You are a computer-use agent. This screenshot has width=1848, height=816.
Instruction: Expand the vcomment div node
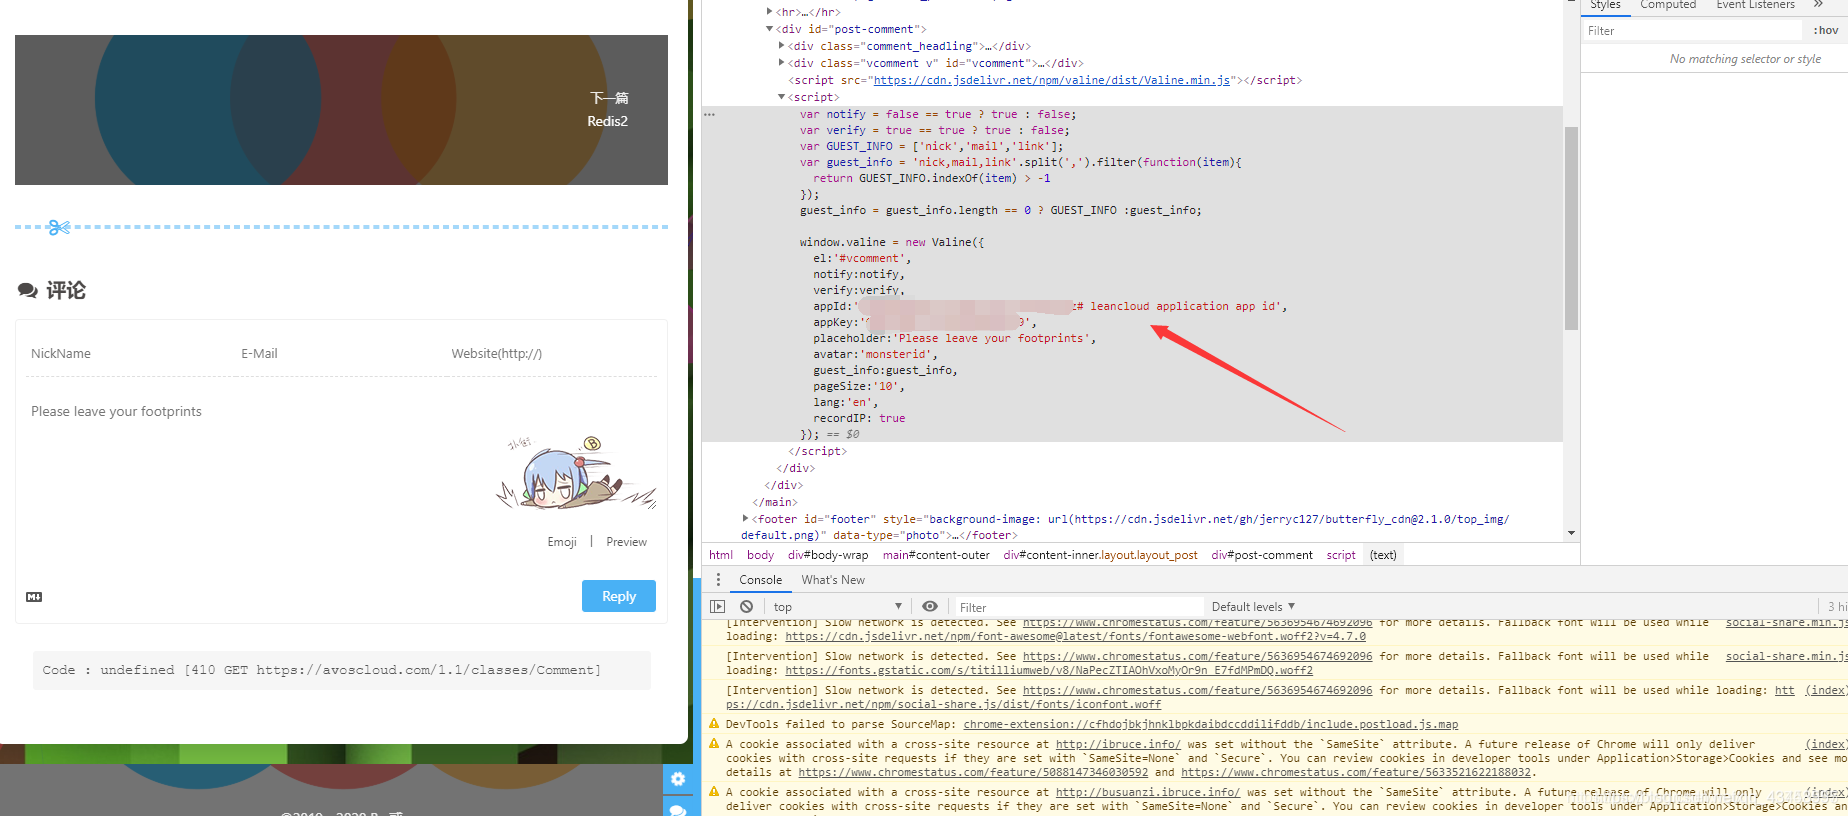[781, 63]
